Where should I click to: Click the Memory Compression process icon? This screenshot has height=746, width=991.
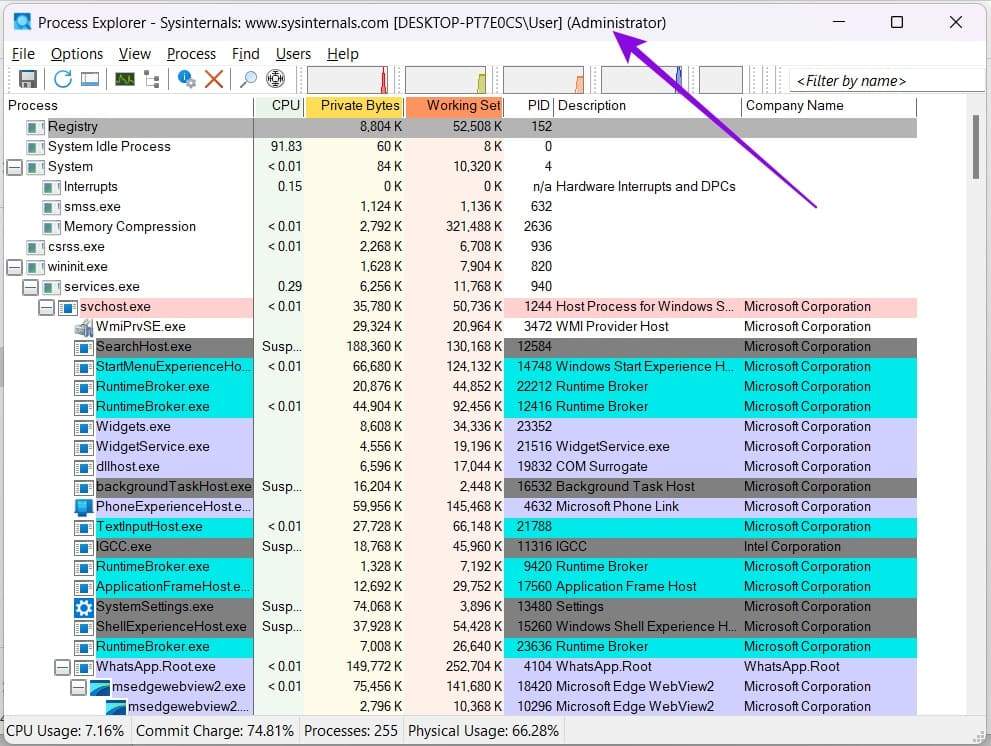51,227
